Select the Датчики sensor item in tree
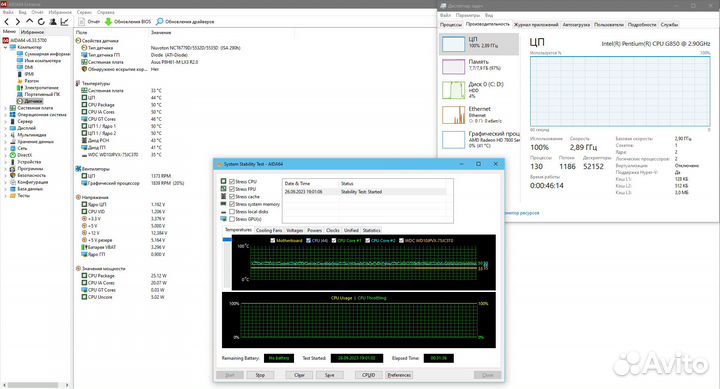 click(x=30, y=101)
